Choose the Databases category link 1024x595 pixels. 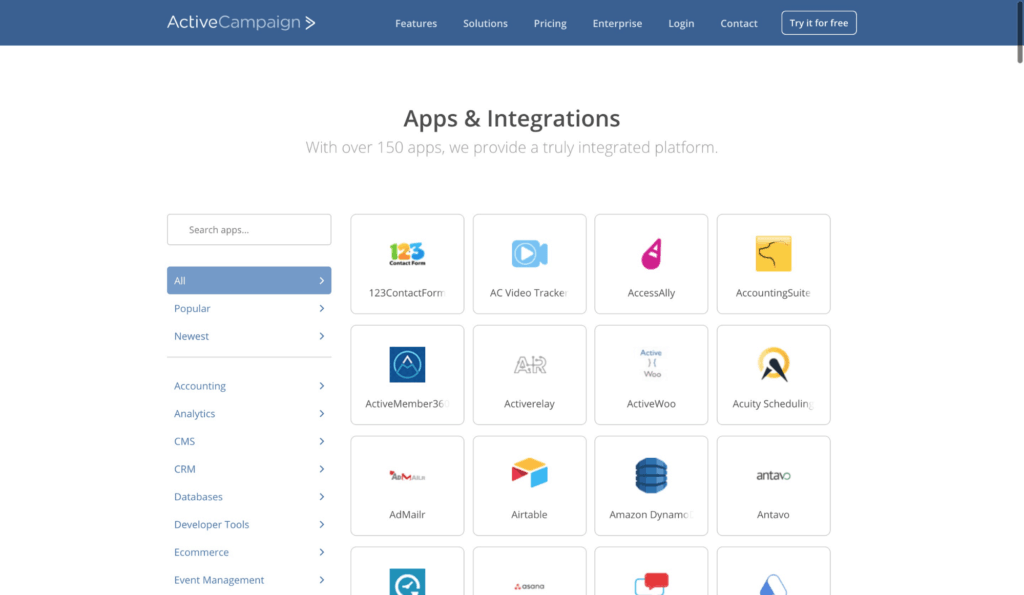[198, 496]
